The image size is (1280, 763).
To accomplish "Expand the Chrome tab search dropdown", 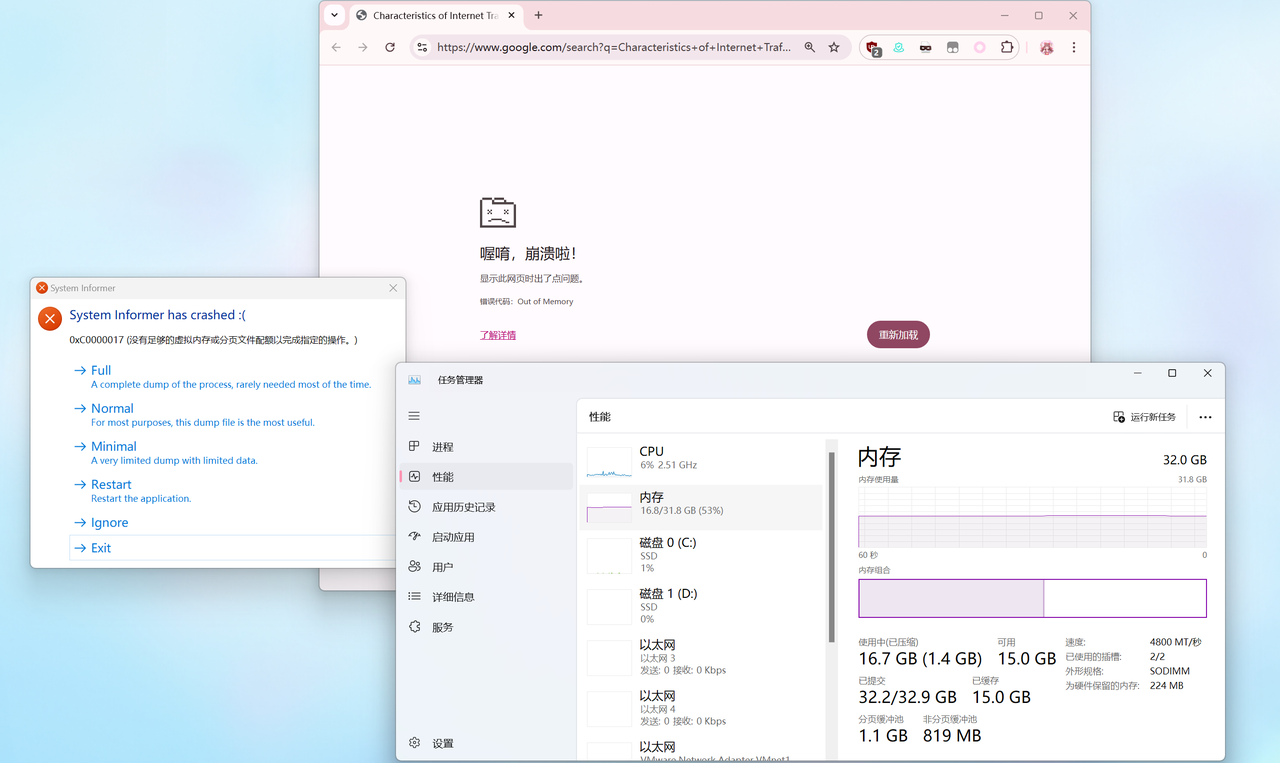I will pyautogui.click(x=334, y=15).
